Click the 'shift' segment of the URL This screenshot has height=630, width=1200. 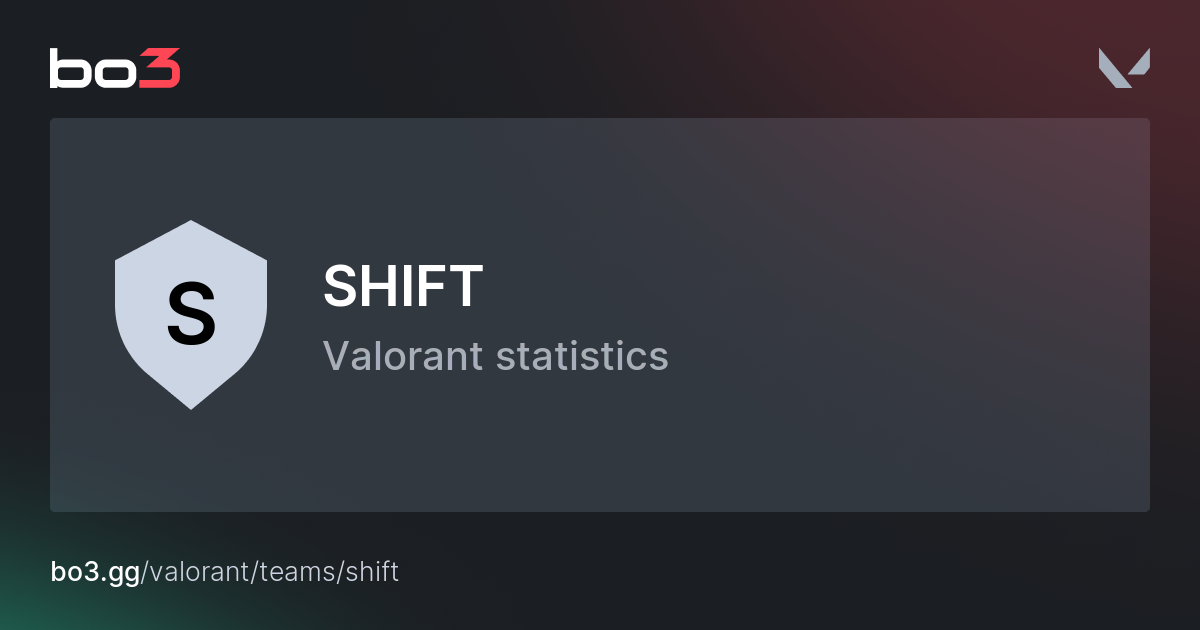(x=372, y=572)
